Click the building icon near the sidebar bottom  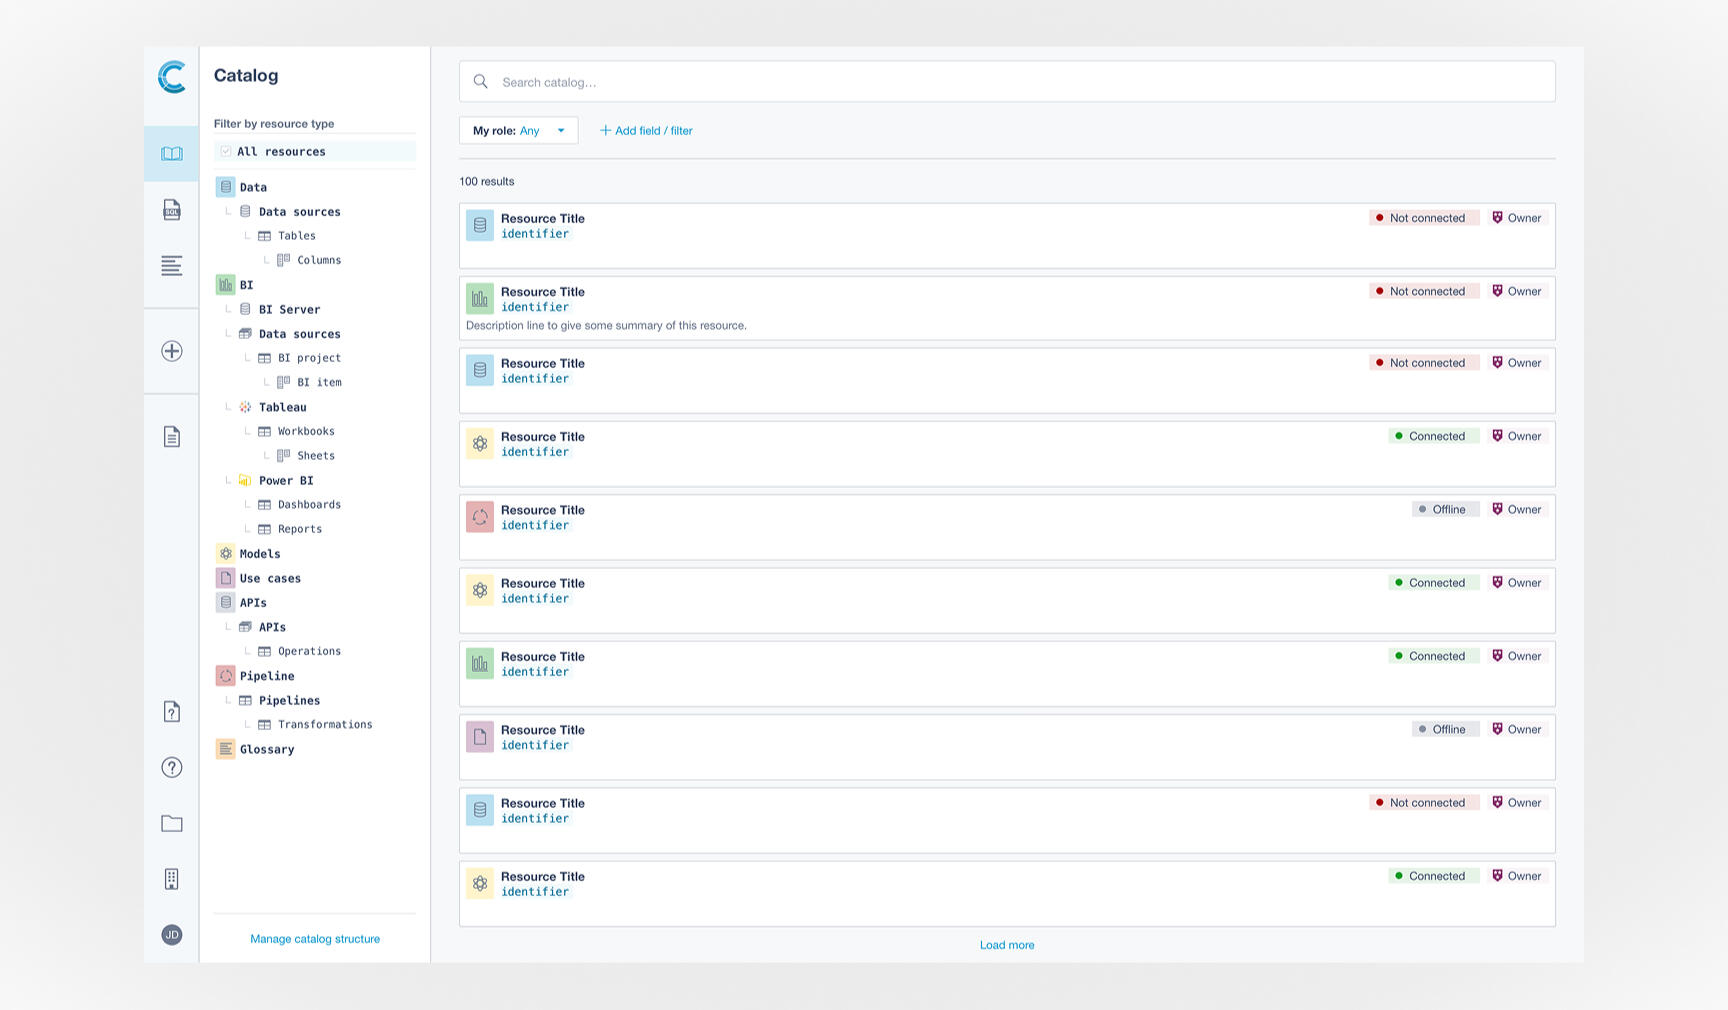pos(171,878)
